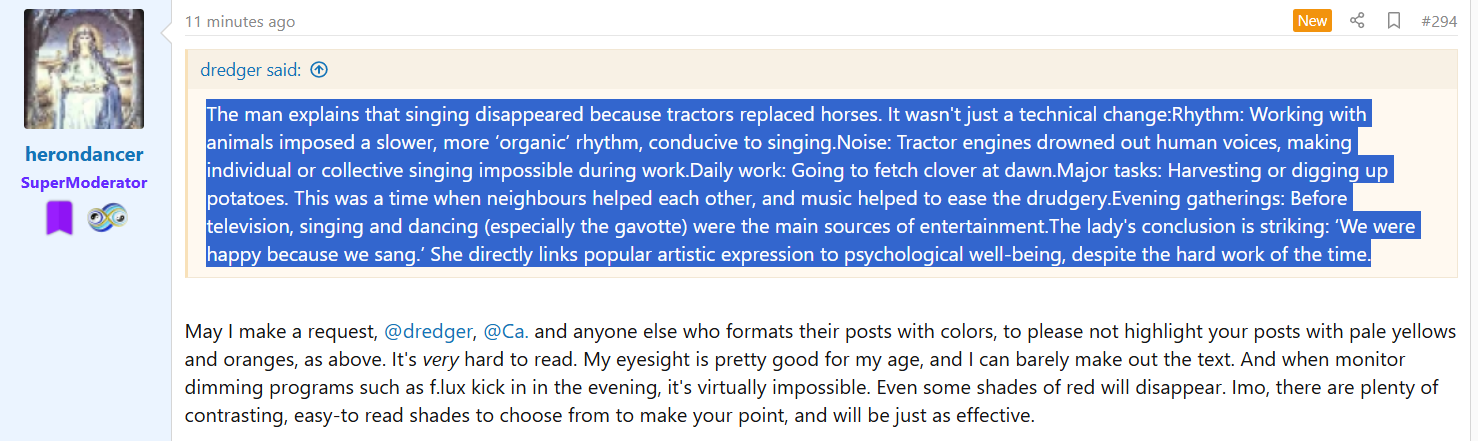The width and height of the screenshot is (1478, 441).
Task: Click the purple ribbon badge under herondancer
Action: point(59,218)
